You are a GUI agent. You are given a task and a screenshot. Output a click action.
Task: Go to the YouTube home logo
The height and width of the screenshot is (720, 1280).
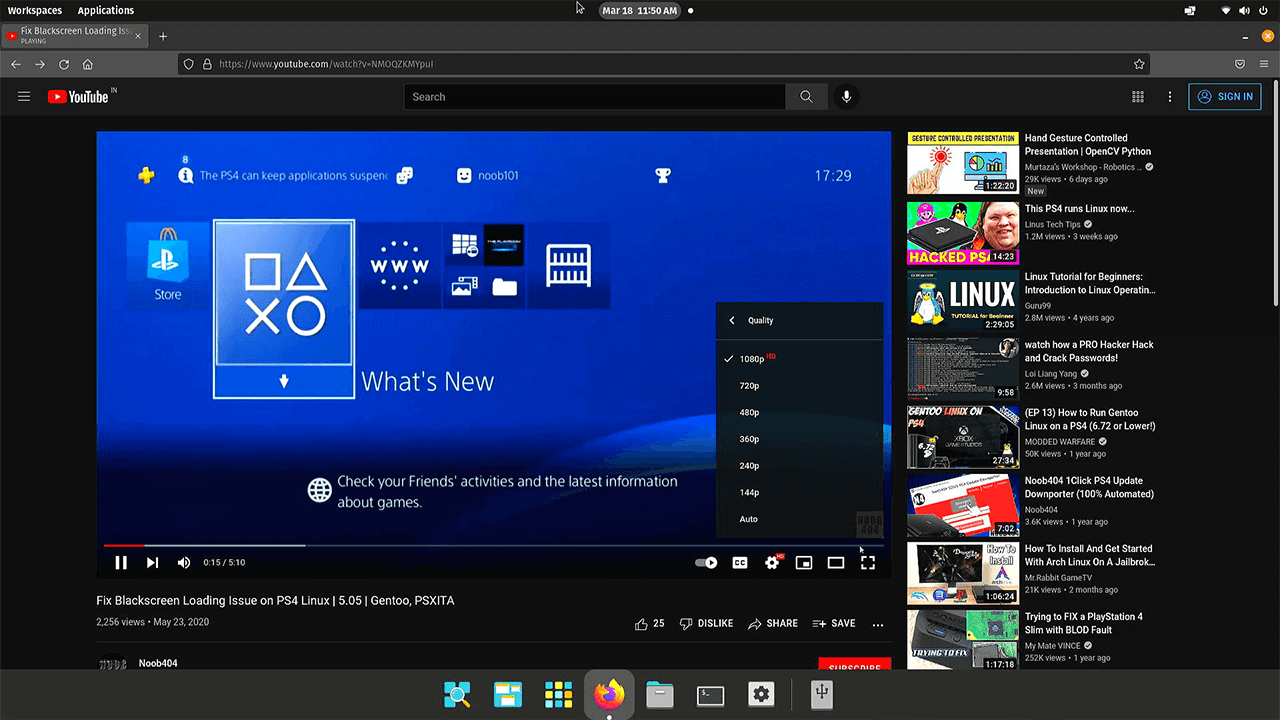click(78, 97)
